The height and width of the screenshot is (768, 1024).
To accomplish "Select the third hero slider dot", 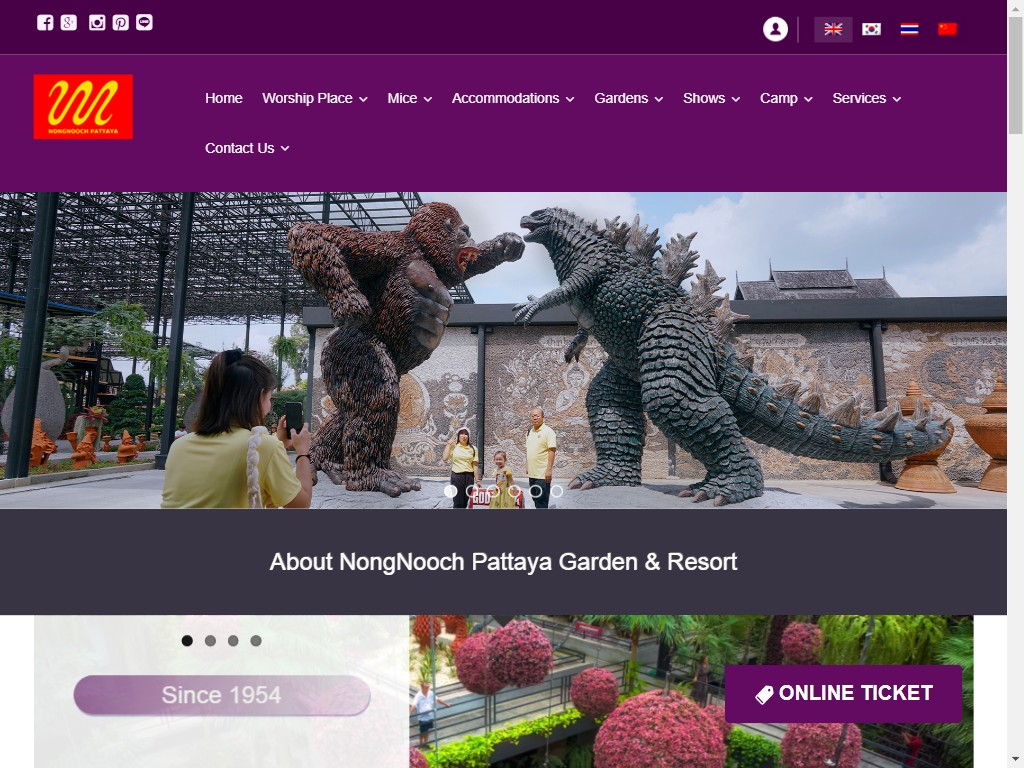I will click(x=493, y=491).
